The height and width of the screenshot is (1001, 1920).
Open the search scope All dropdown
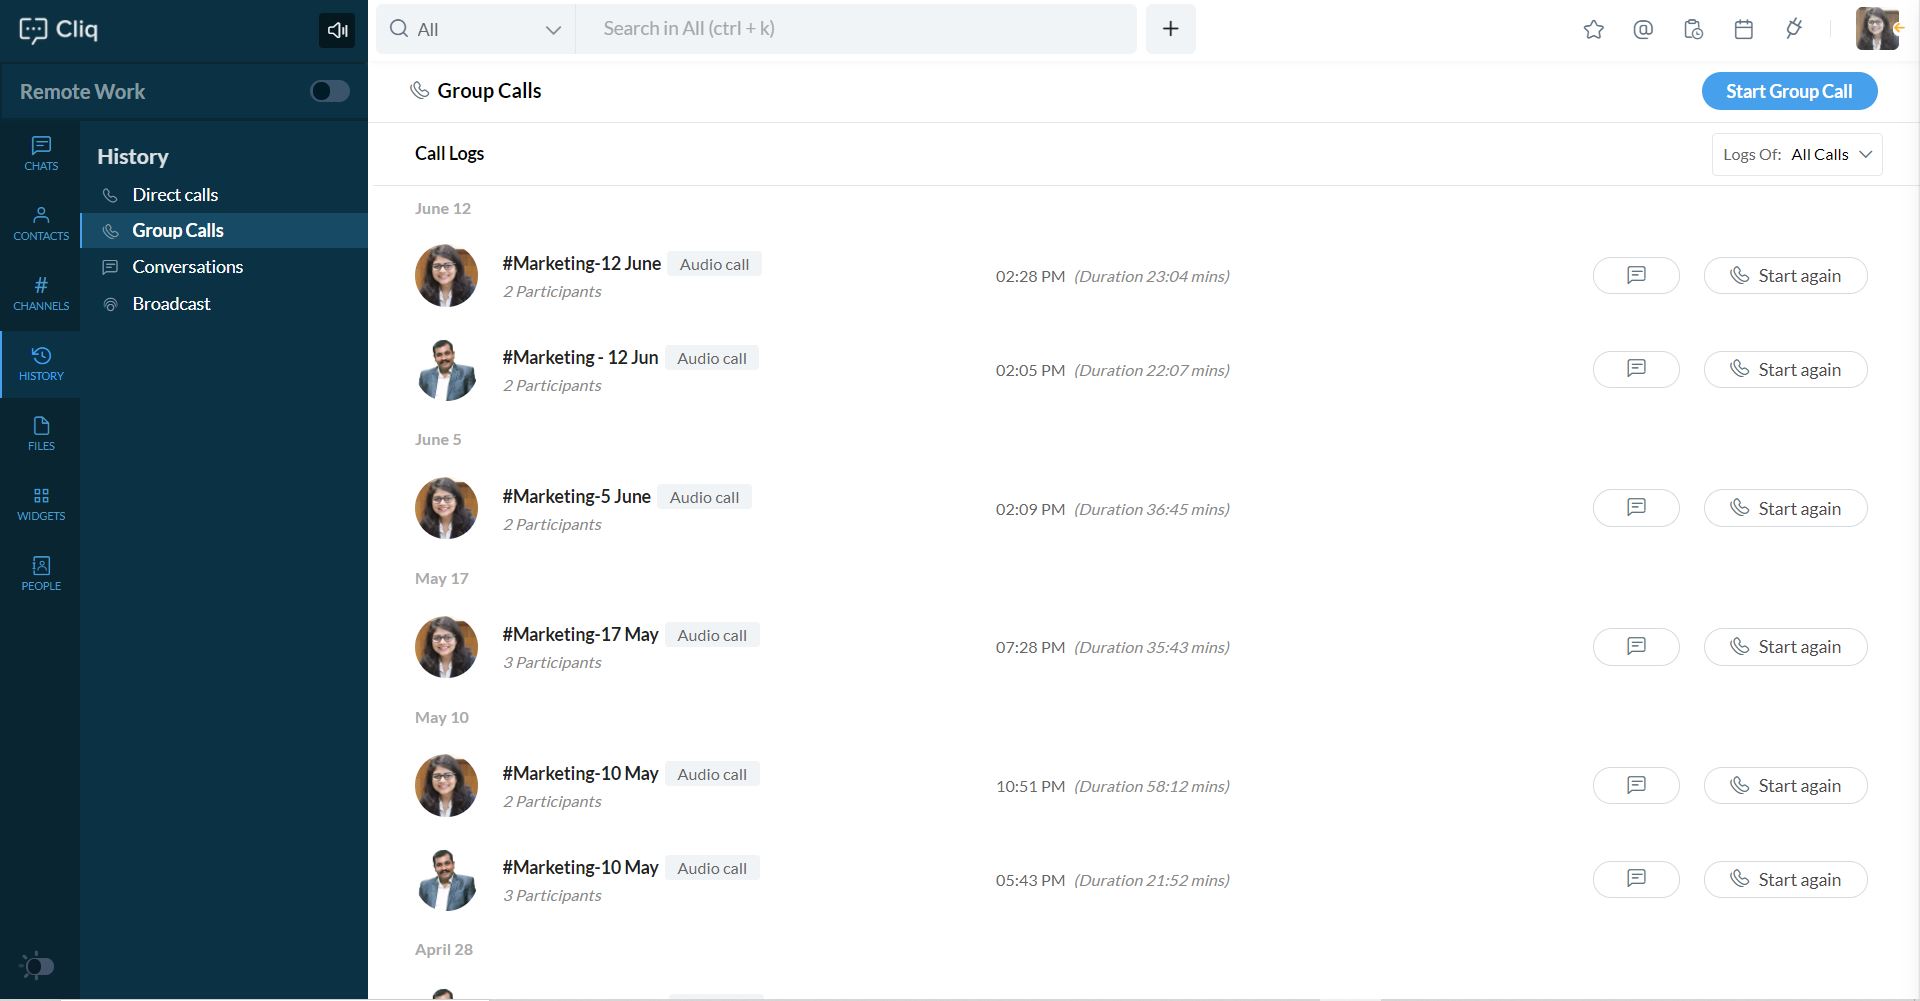(475, 29)
